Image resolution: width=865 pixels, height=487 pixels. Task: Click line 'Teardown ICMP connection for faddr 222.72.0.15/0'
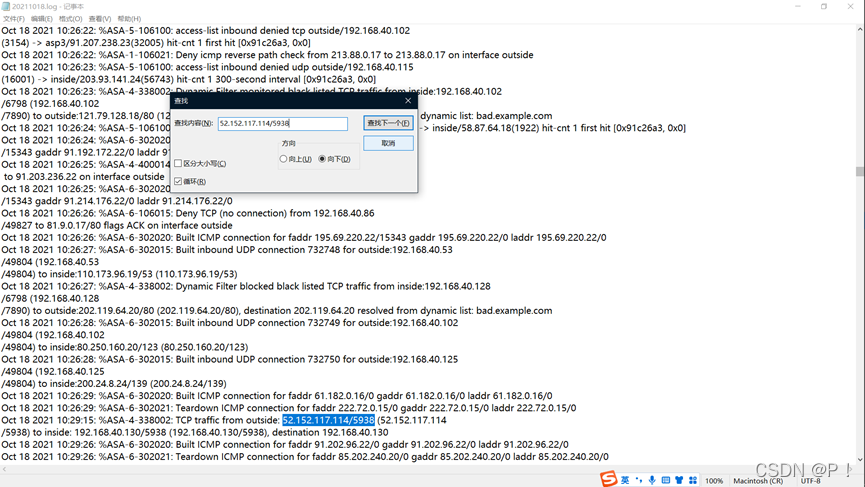pyautogui.click(x=289, y=408)
